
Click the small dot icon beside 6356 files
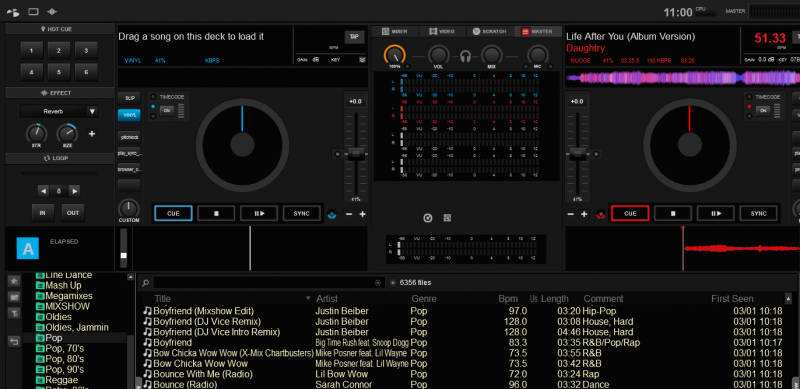pos(392,282)
